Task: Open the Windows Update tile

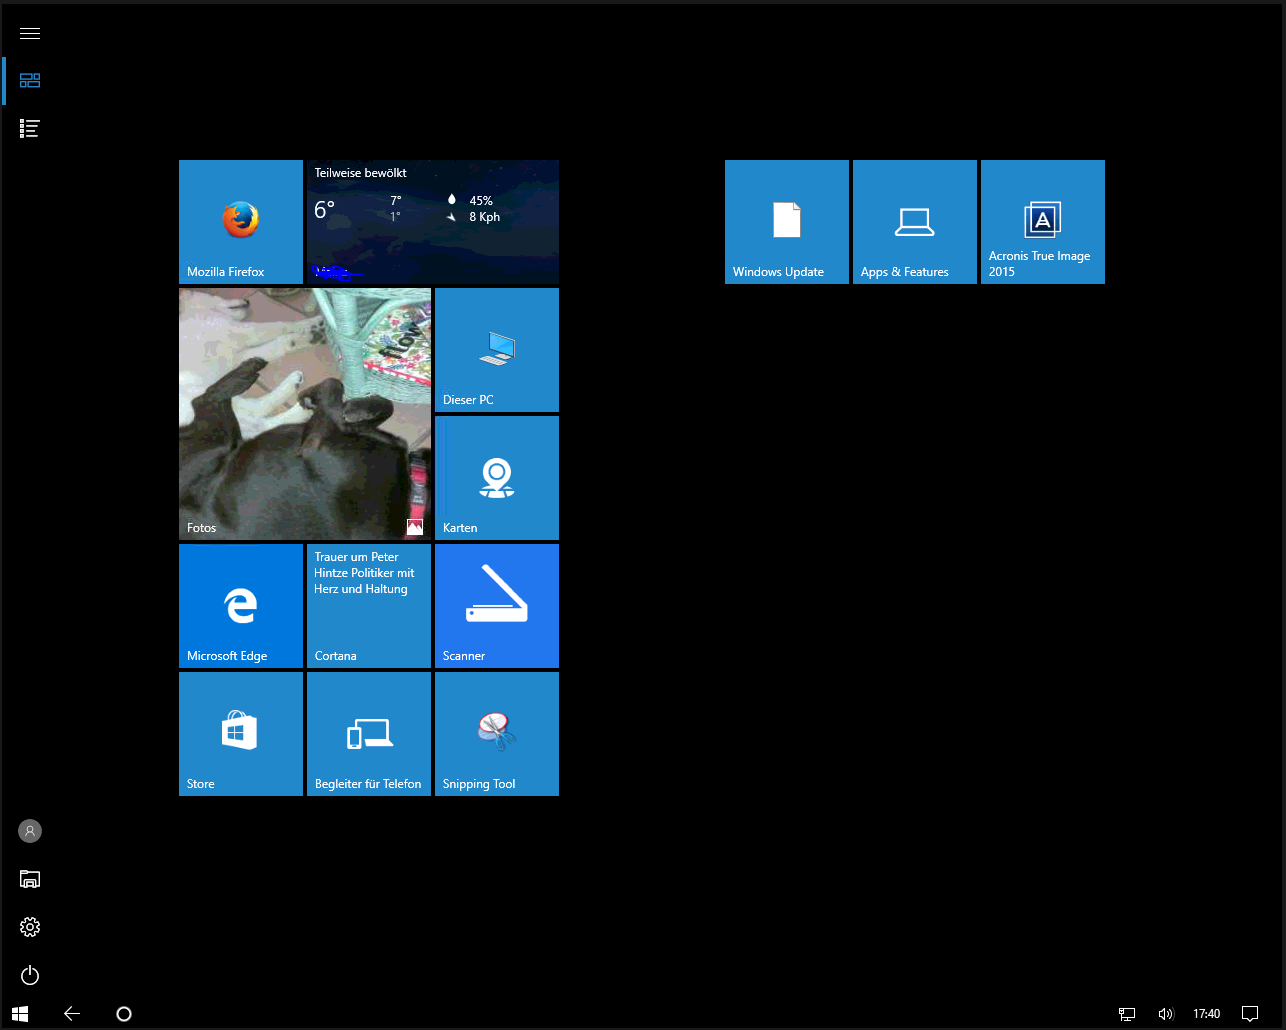Action: click(x=787, y=222)
